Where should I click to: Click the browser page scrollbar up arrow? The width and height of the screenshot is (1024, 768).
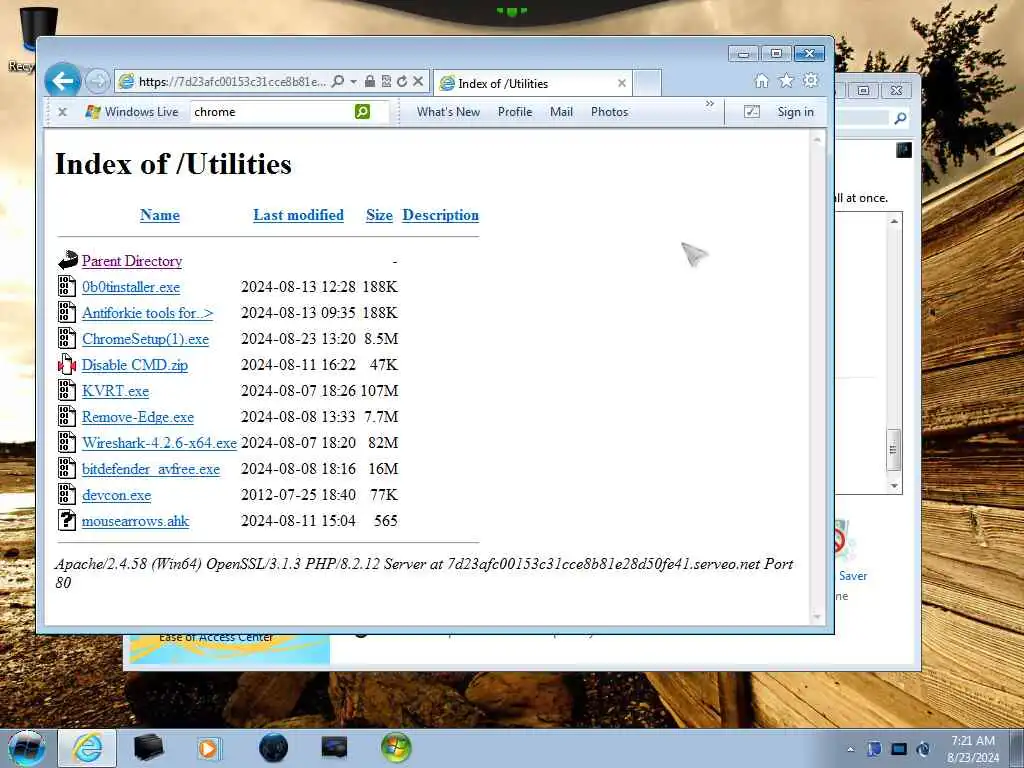pyautogui.click(x=817, y=139)
